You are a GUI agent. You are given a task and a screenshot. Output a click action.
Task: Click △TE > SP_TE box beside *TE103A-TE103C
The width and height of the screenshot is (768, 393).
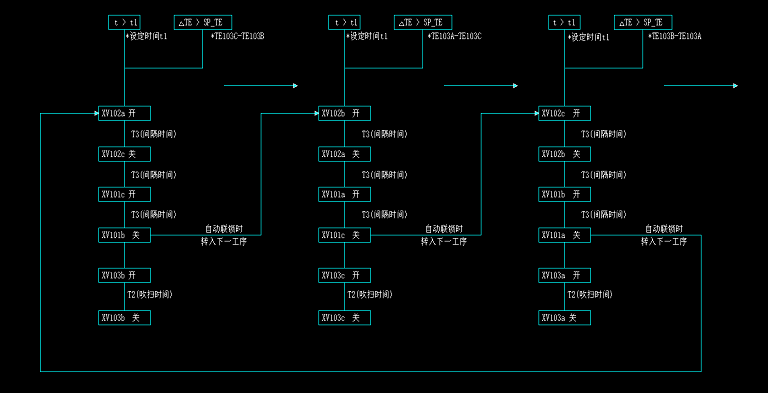[423, 23]
